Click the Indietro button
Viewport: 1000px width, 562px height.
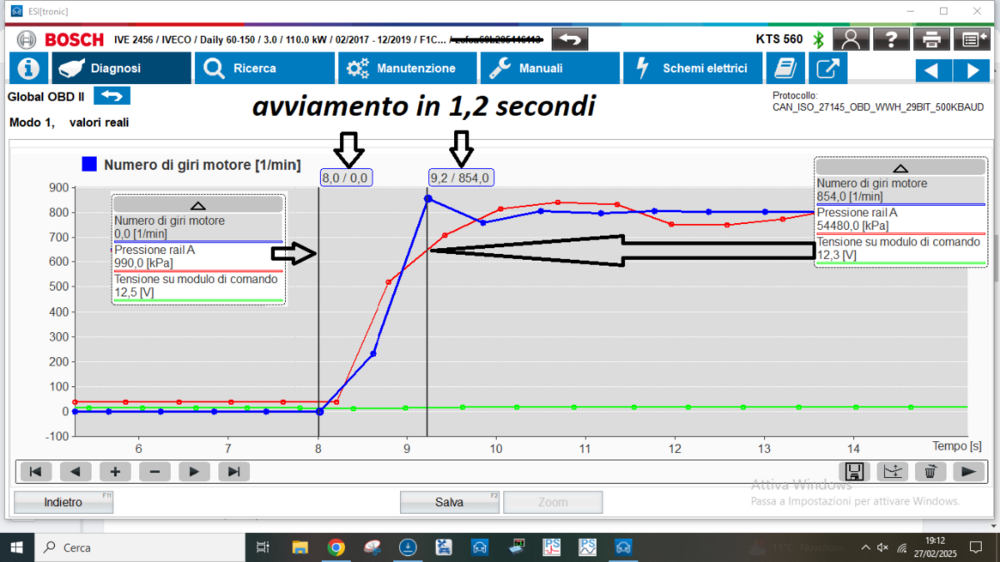coord(63,502)
